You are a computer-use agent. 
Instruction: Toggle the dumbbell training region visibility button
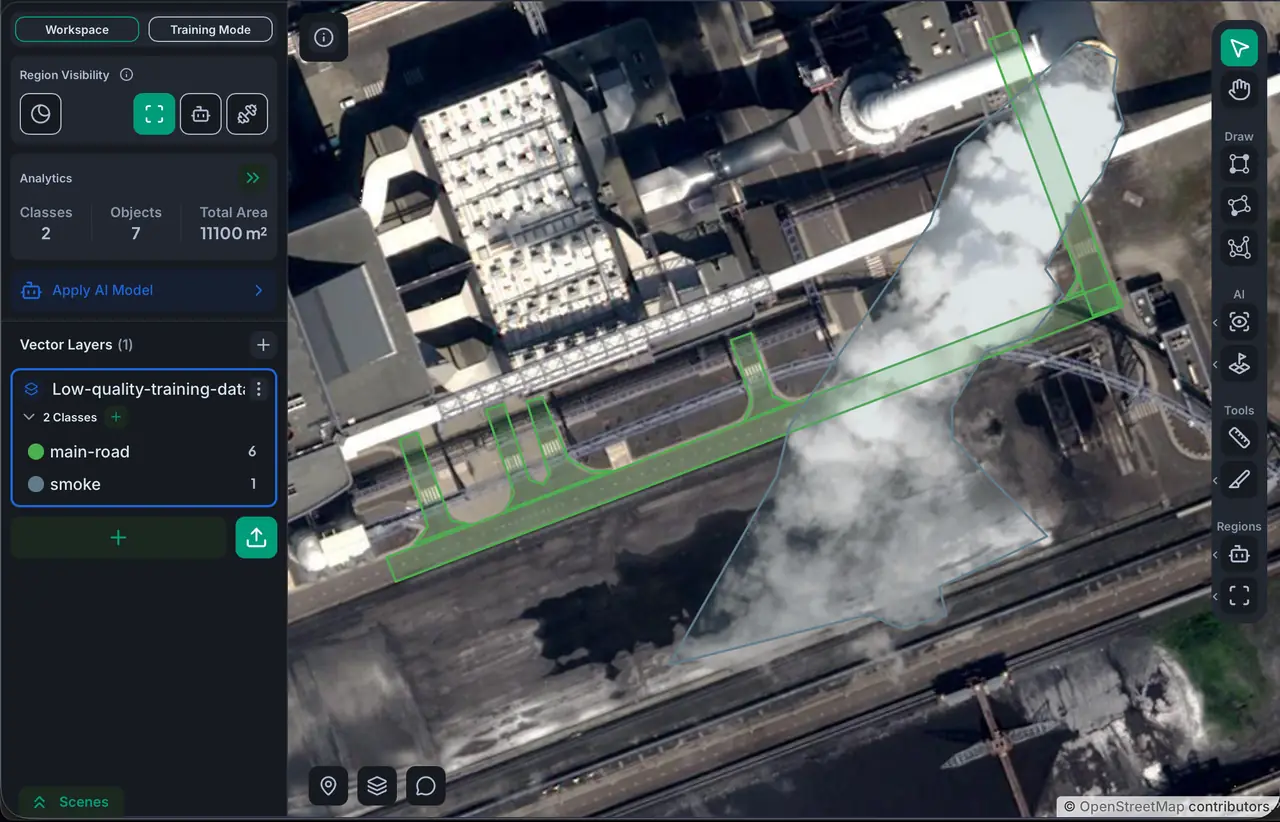pos(247,114)
